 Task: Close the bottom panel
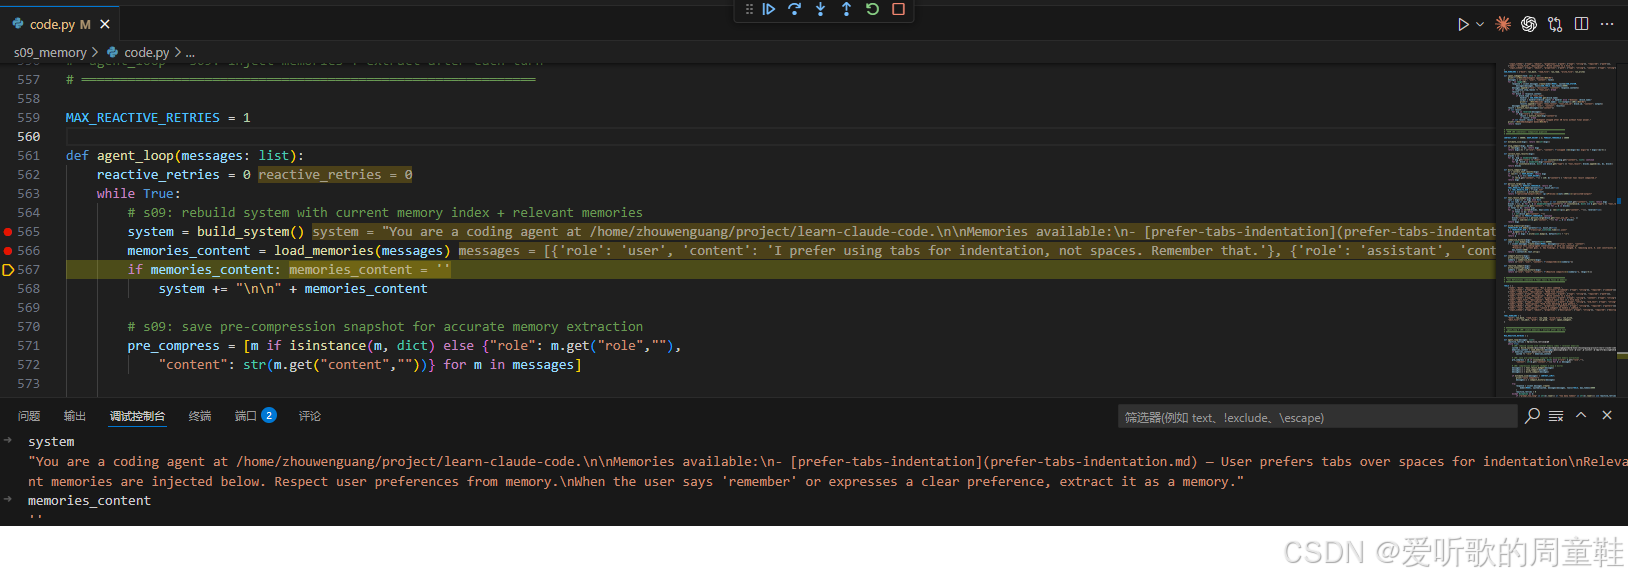tap(1607, 415)
